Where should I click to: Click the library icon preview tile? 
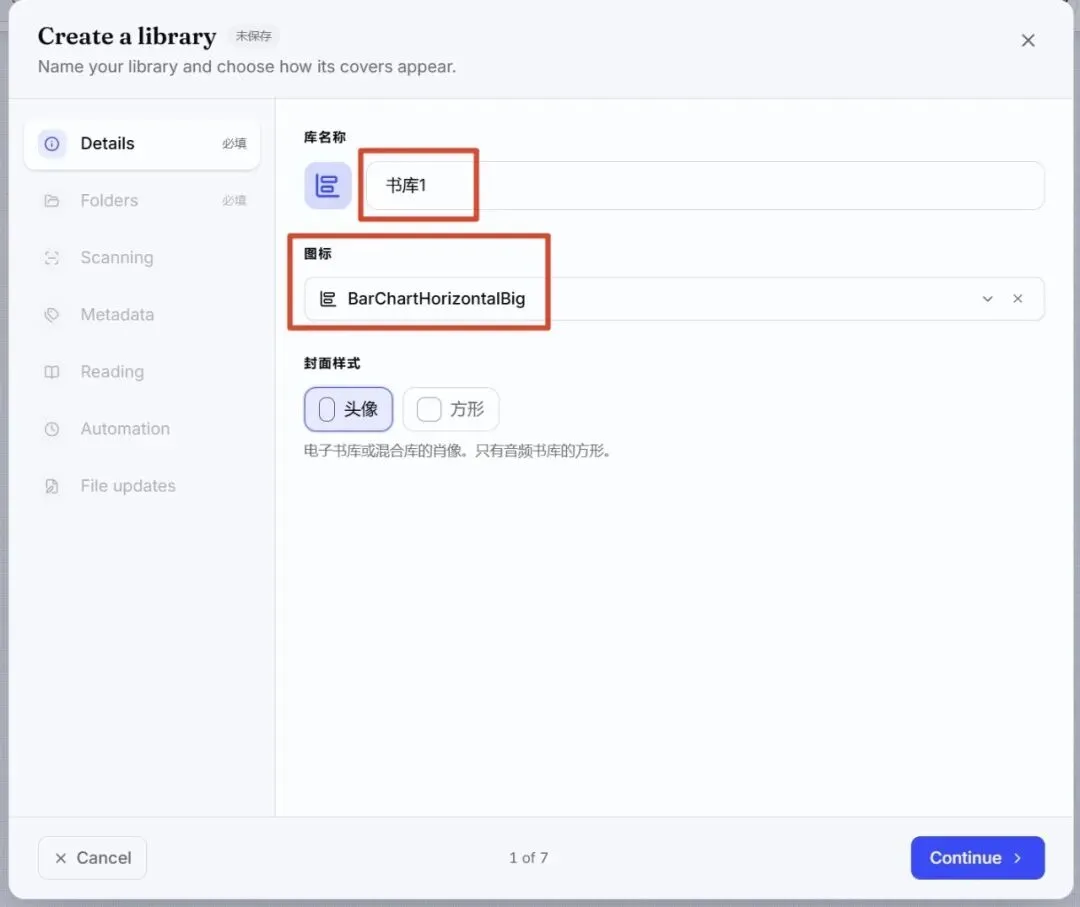(328, 185)
